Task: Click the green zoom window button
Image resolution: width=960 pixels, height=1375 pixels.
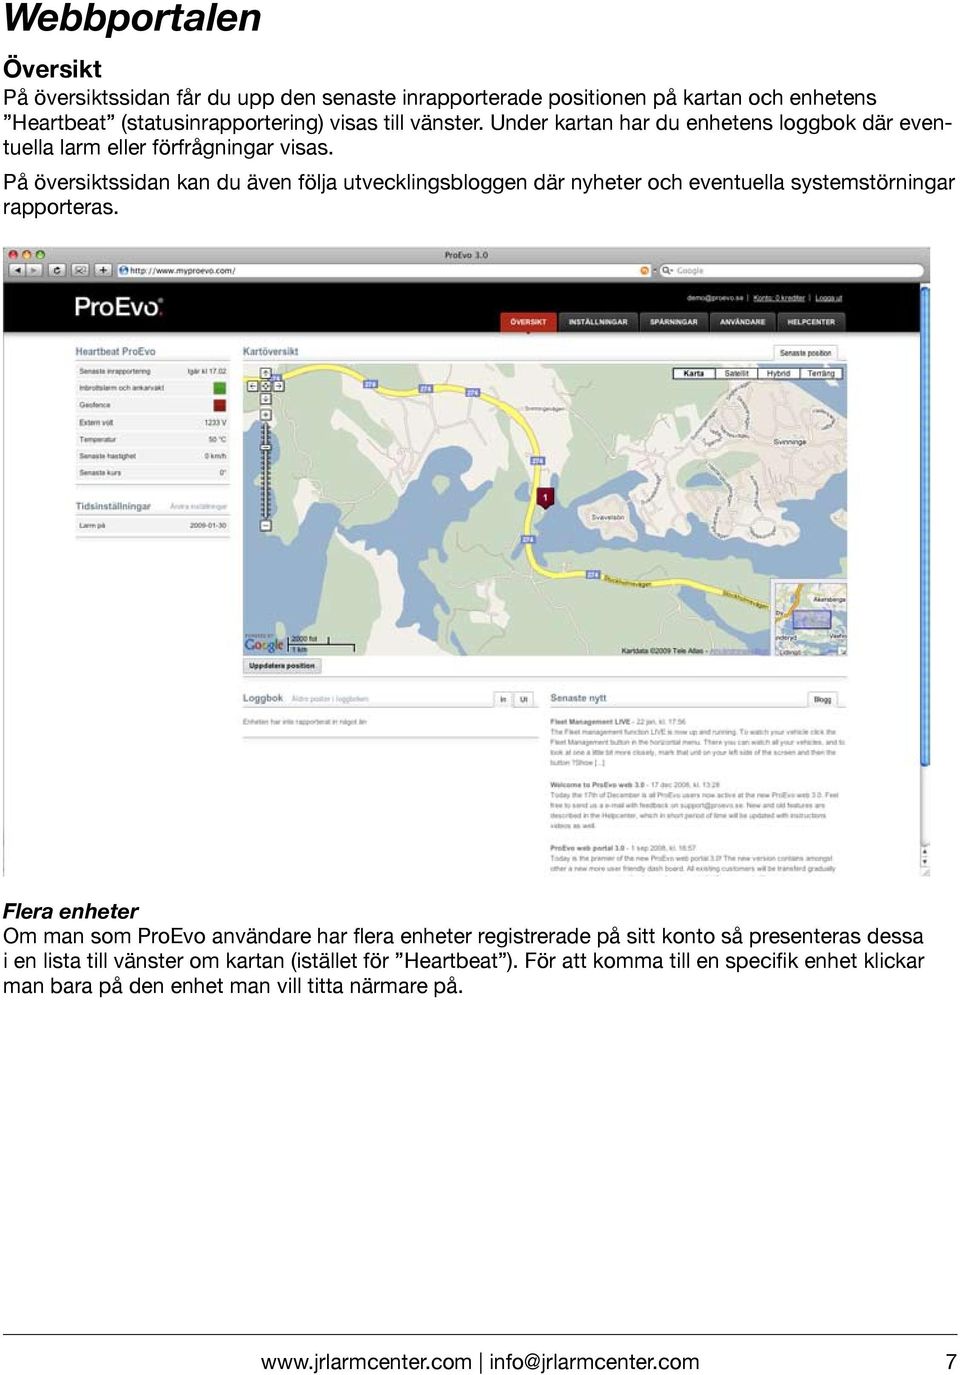Action: [39, 255]
